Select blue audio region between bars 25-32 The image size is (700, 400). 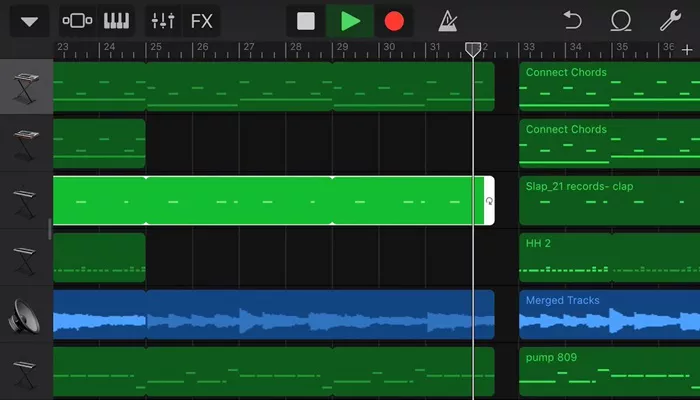pyautogui.click(x=321, y=315)
